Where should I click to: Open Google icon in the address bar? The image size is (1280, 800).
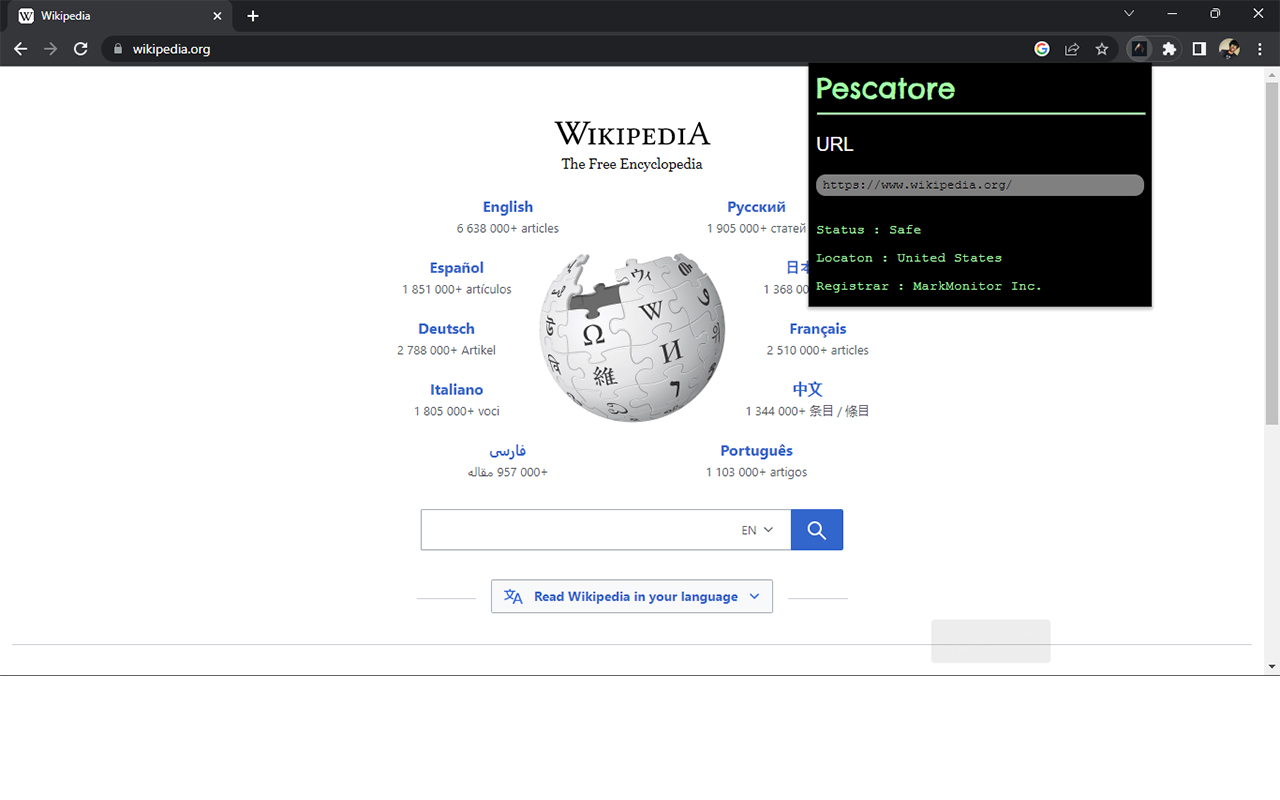[1042, 49]
